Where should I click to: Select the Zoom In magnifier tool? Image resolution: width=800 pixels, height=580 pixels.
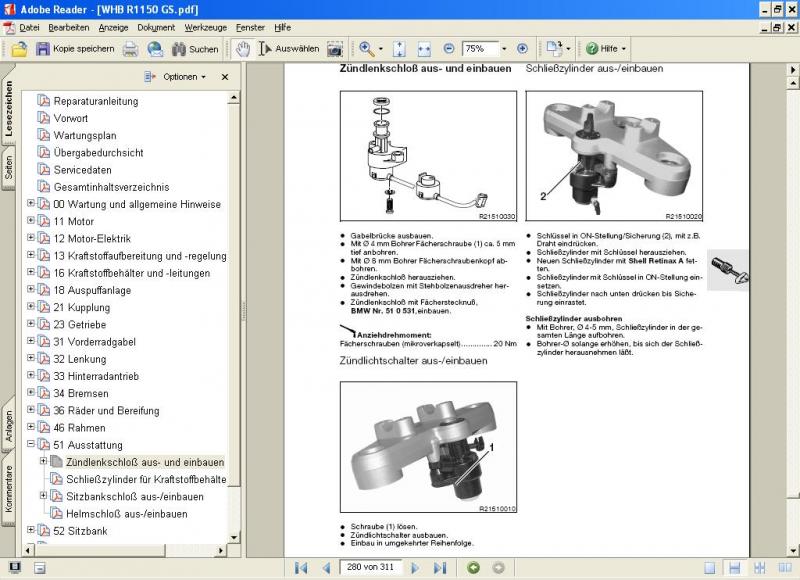point(366,49)
